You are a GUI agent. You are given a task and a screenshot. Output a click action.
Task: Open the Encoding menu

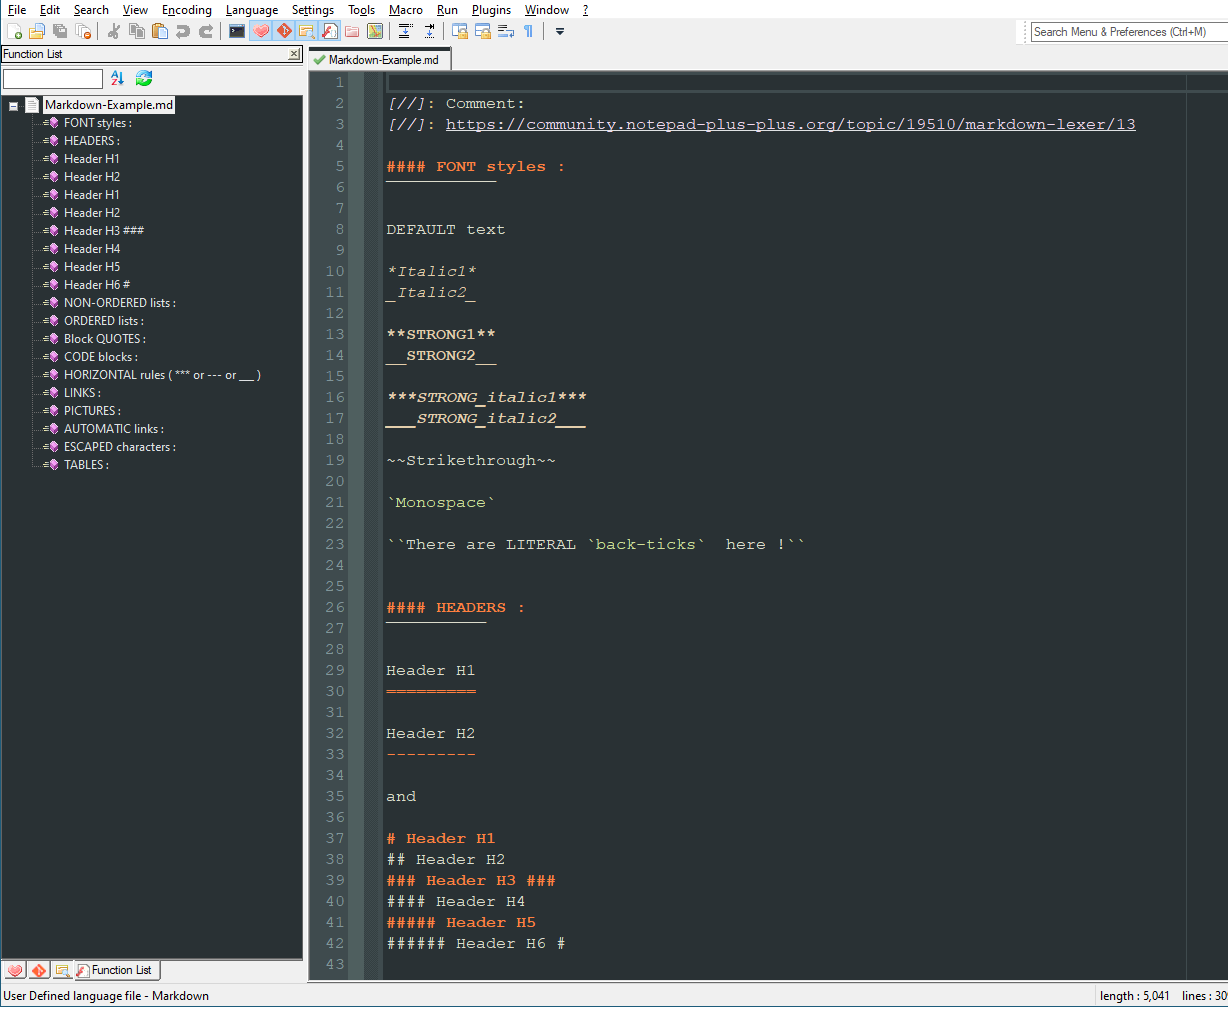(187, 10)
